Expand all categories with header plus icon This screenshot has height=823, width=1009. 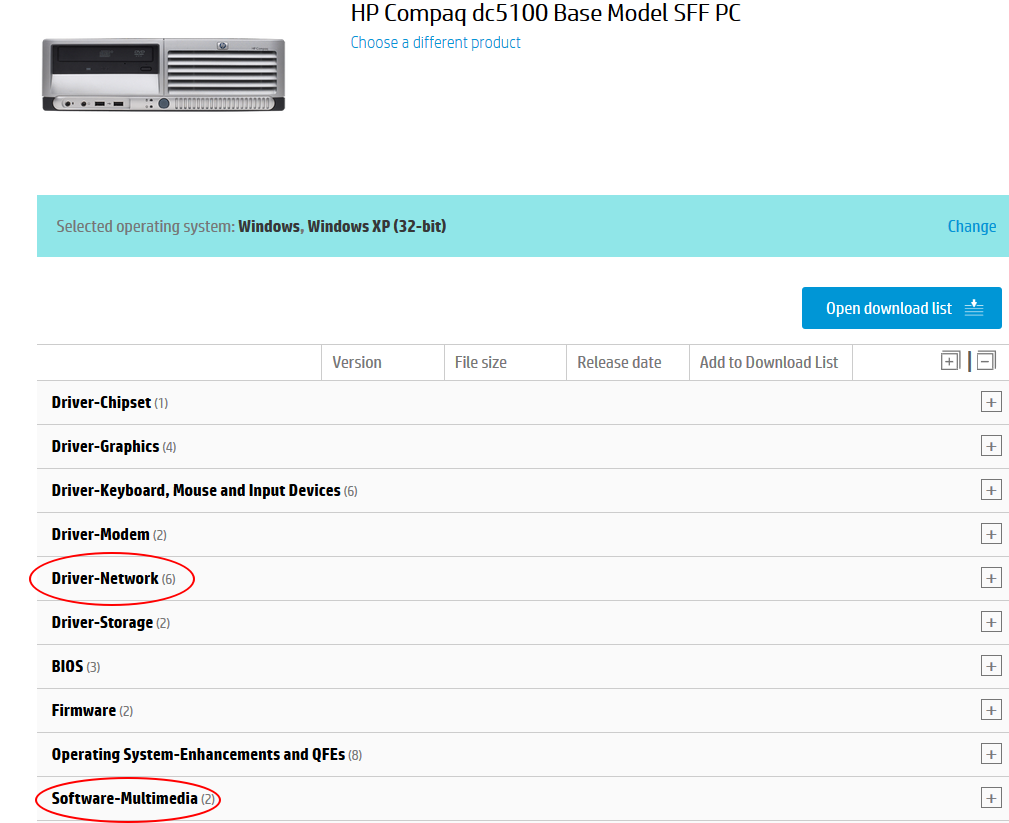950,361
